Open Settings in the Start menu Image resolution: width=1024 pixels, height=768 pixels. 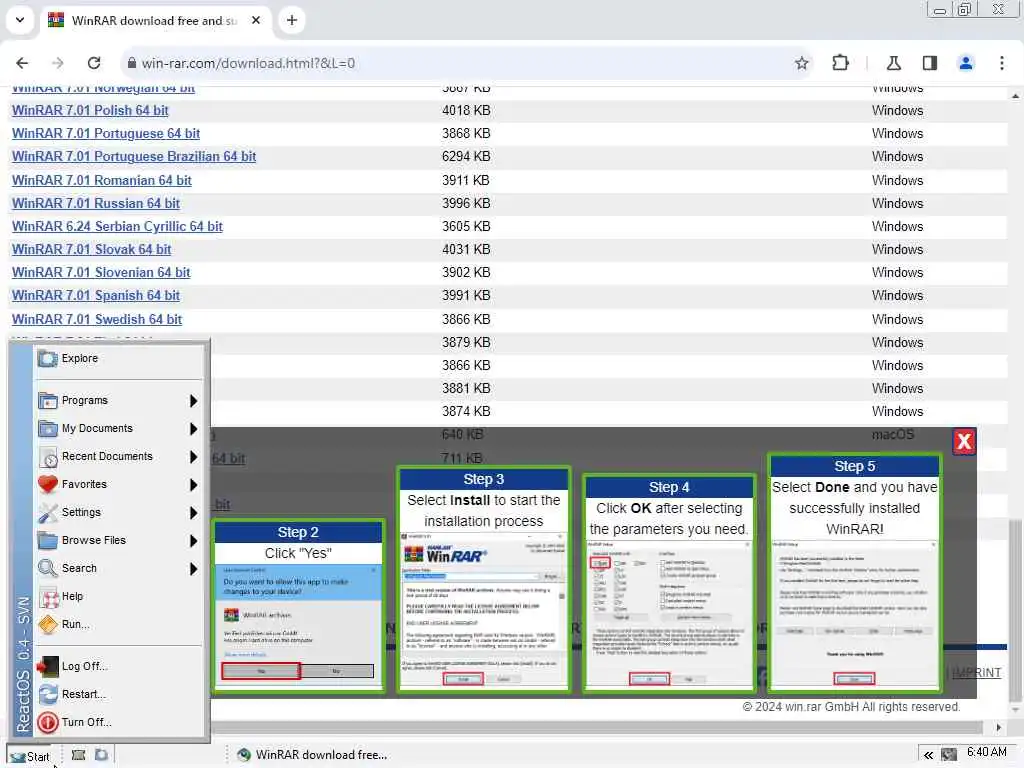click(119, 513)
